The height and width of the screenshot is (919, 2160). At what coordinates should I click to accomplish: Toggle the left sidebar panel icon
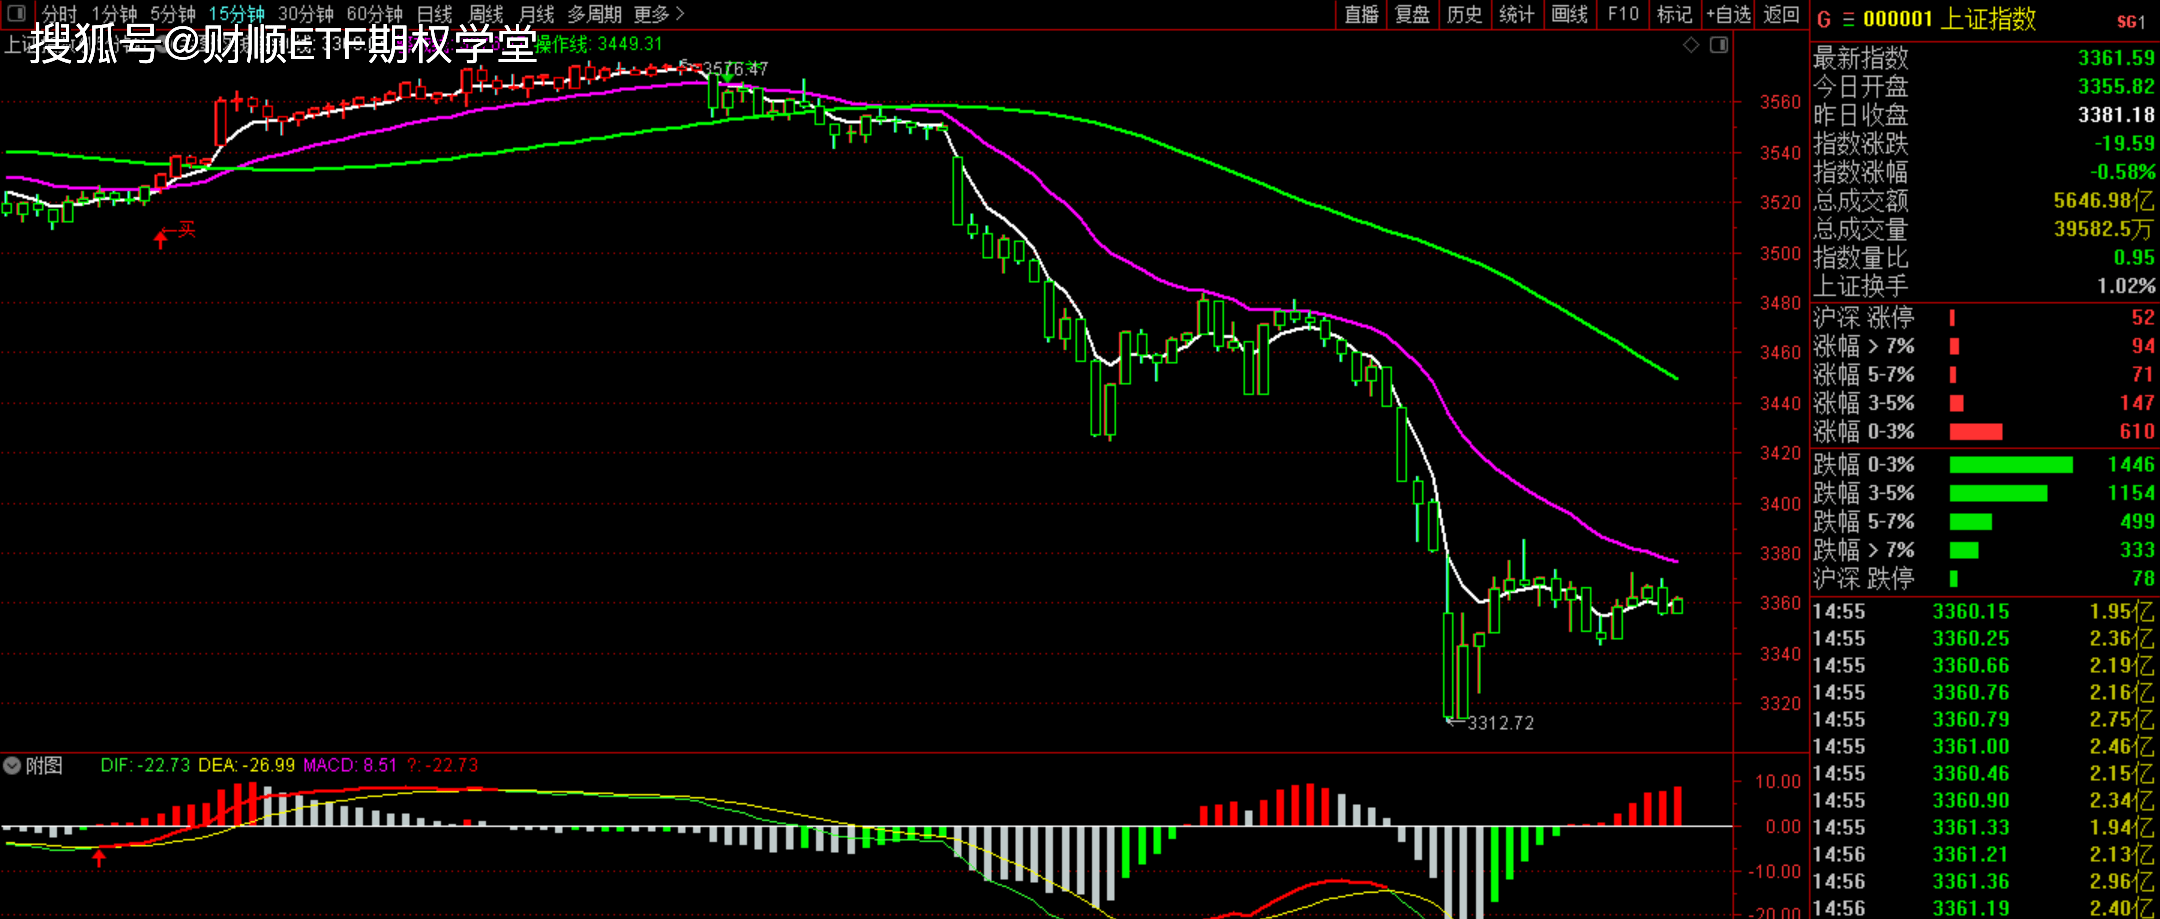tap(16, 13)
